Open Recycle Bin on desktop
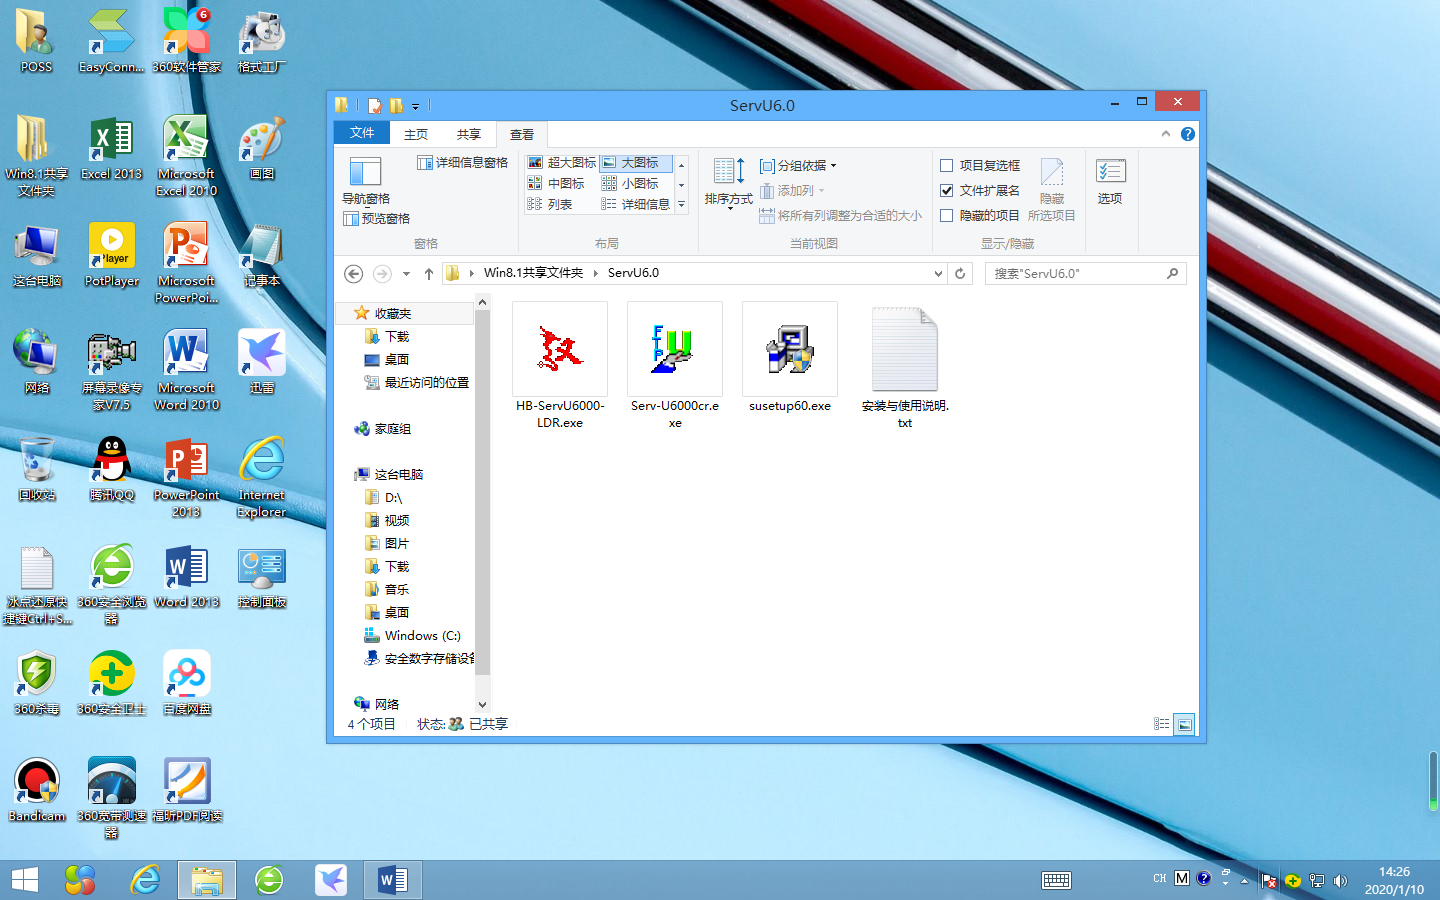 (37, 468)
